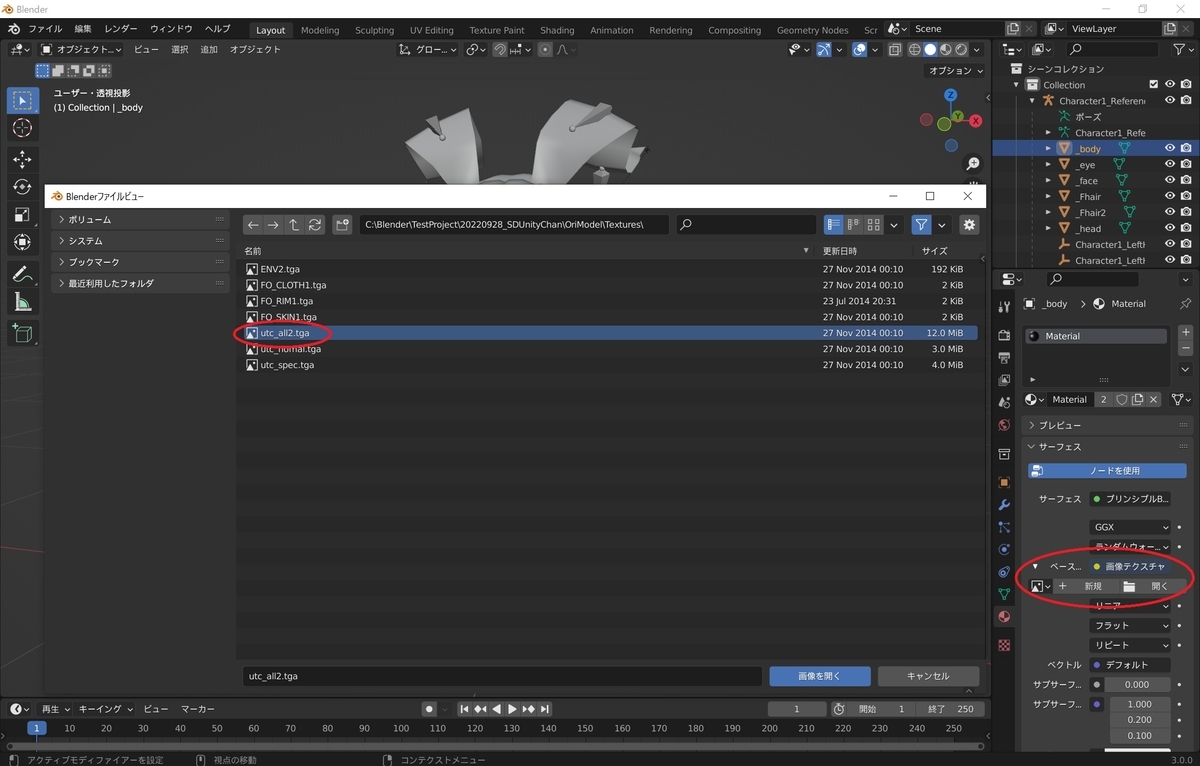
Task: Switch to Shading workspace tab
Action: point(557,30)
